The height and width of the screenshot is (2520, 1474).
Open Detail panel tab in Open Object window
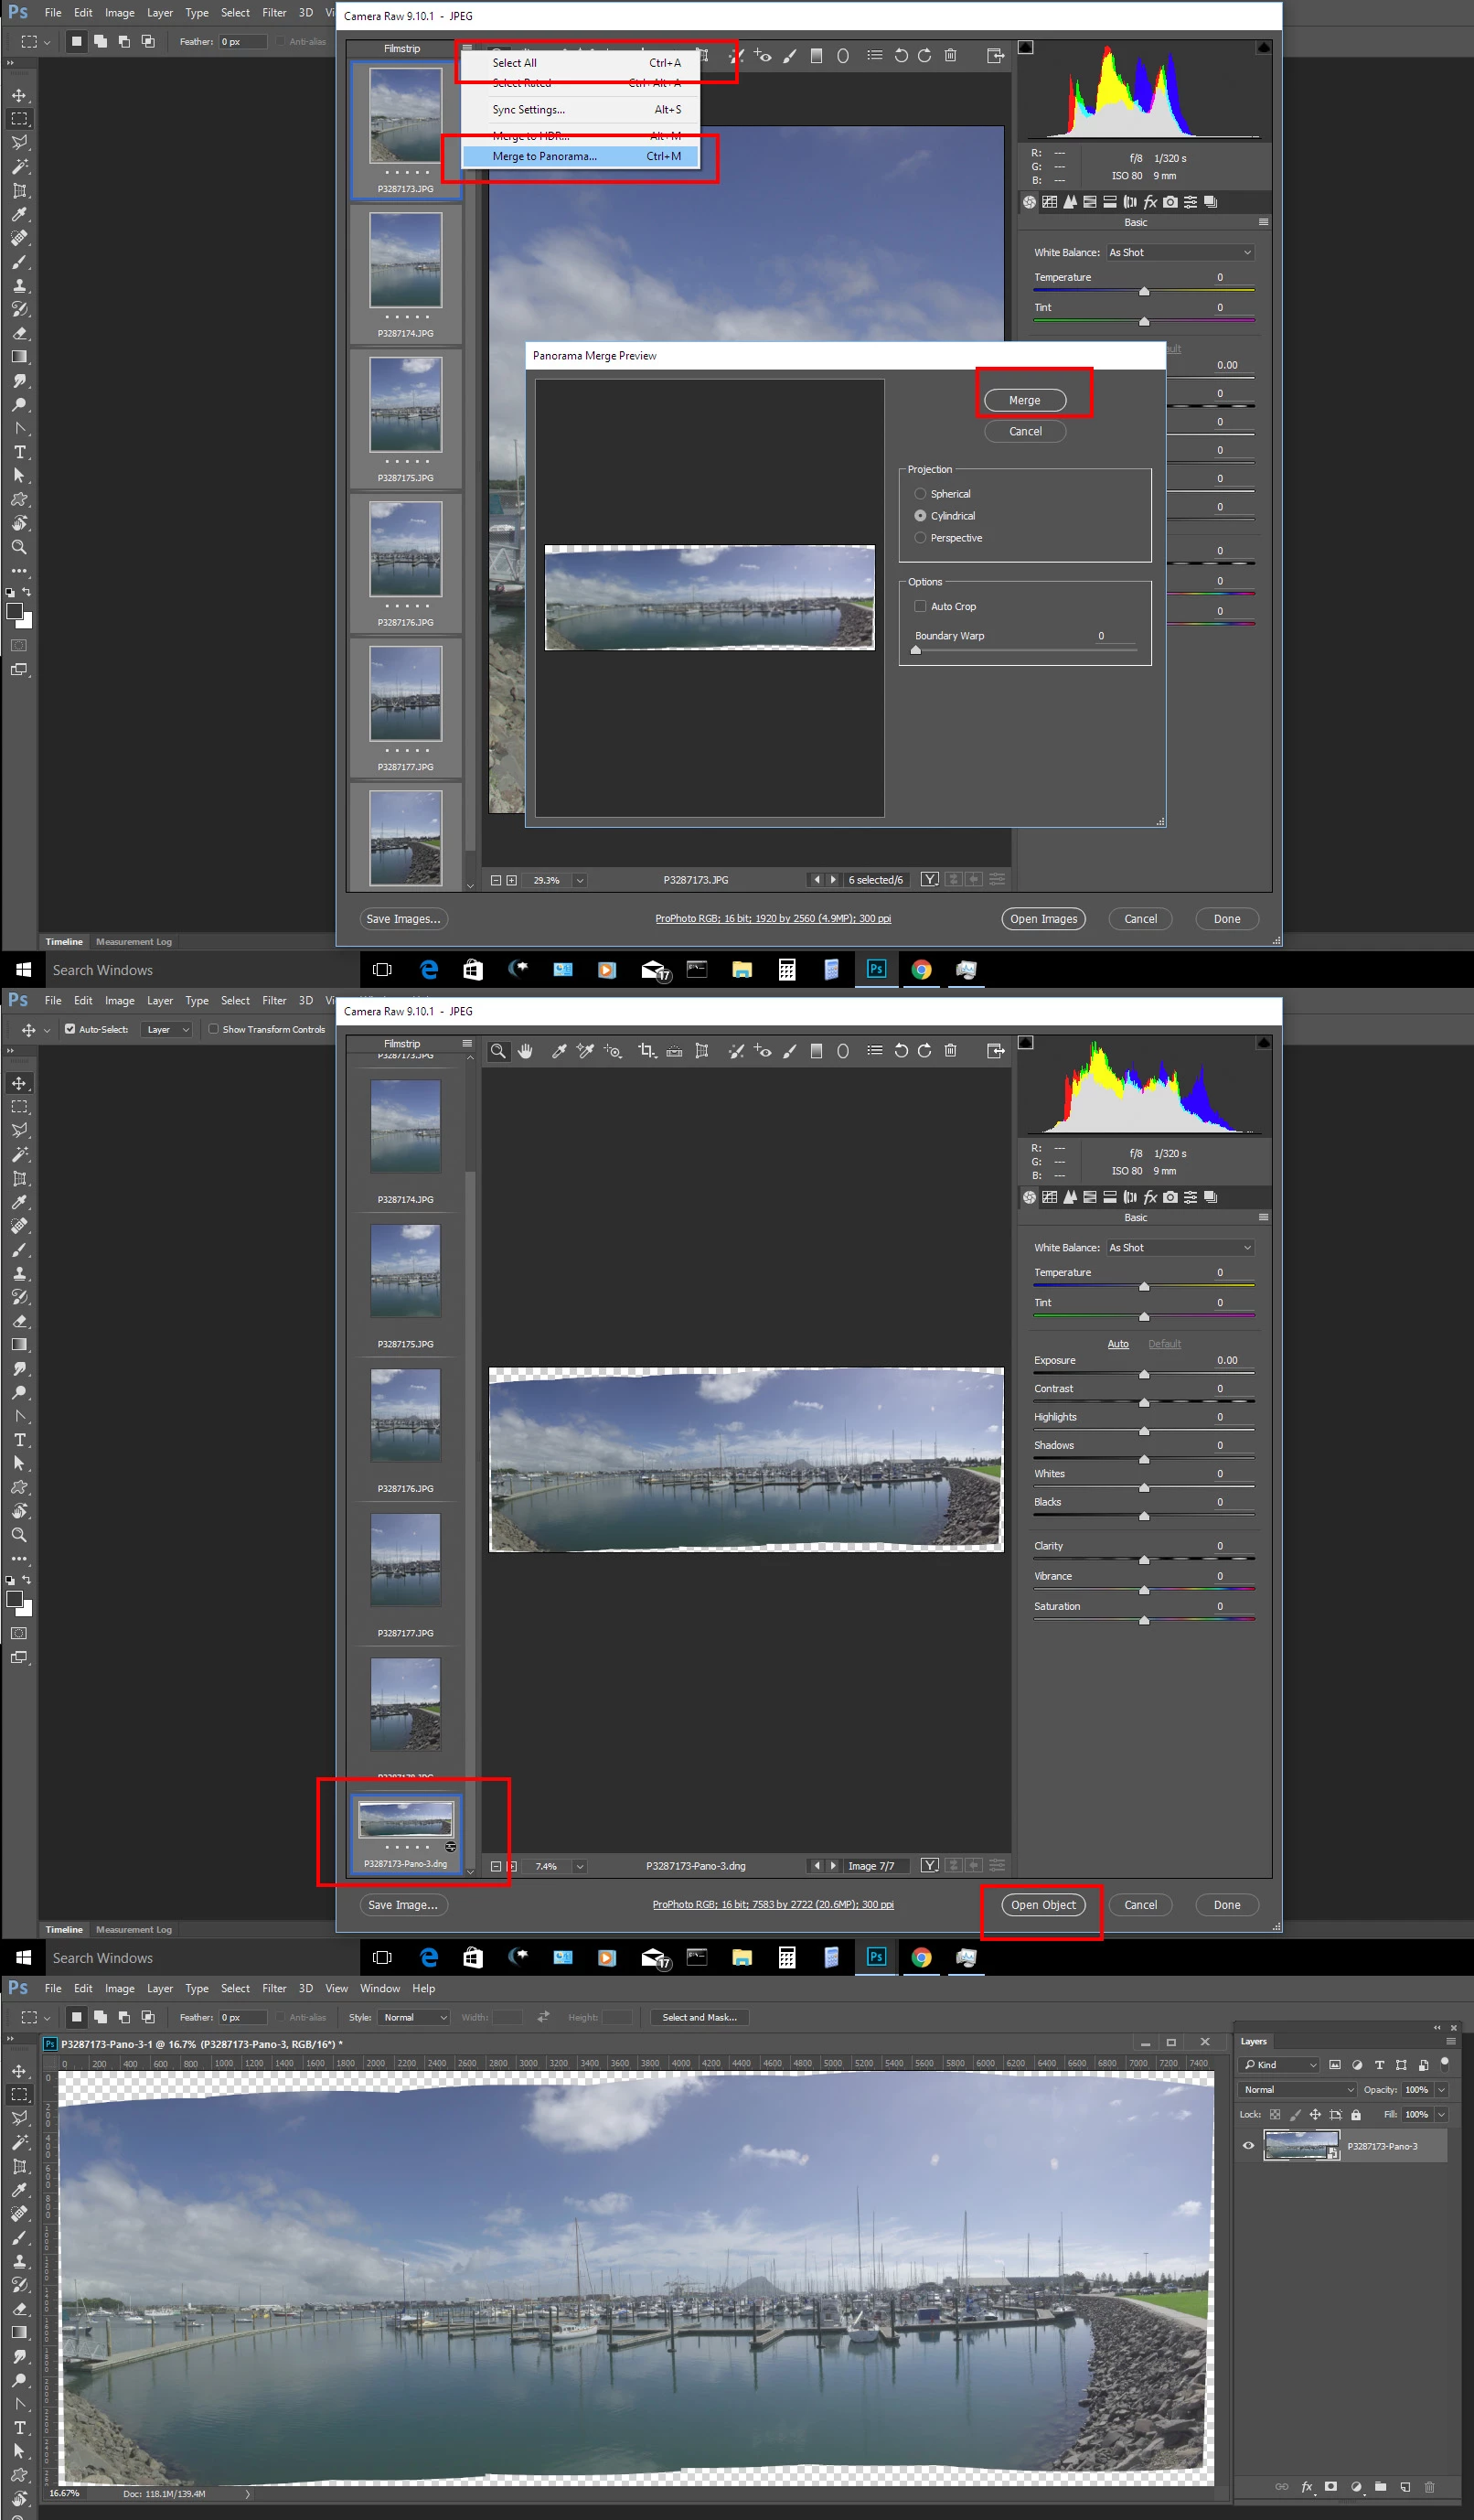point(1070,1197)
